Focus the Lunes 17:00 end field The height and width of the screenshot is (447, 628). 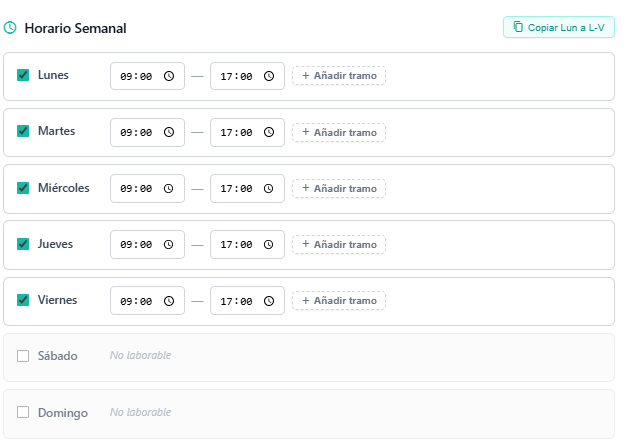coord(247,76)
